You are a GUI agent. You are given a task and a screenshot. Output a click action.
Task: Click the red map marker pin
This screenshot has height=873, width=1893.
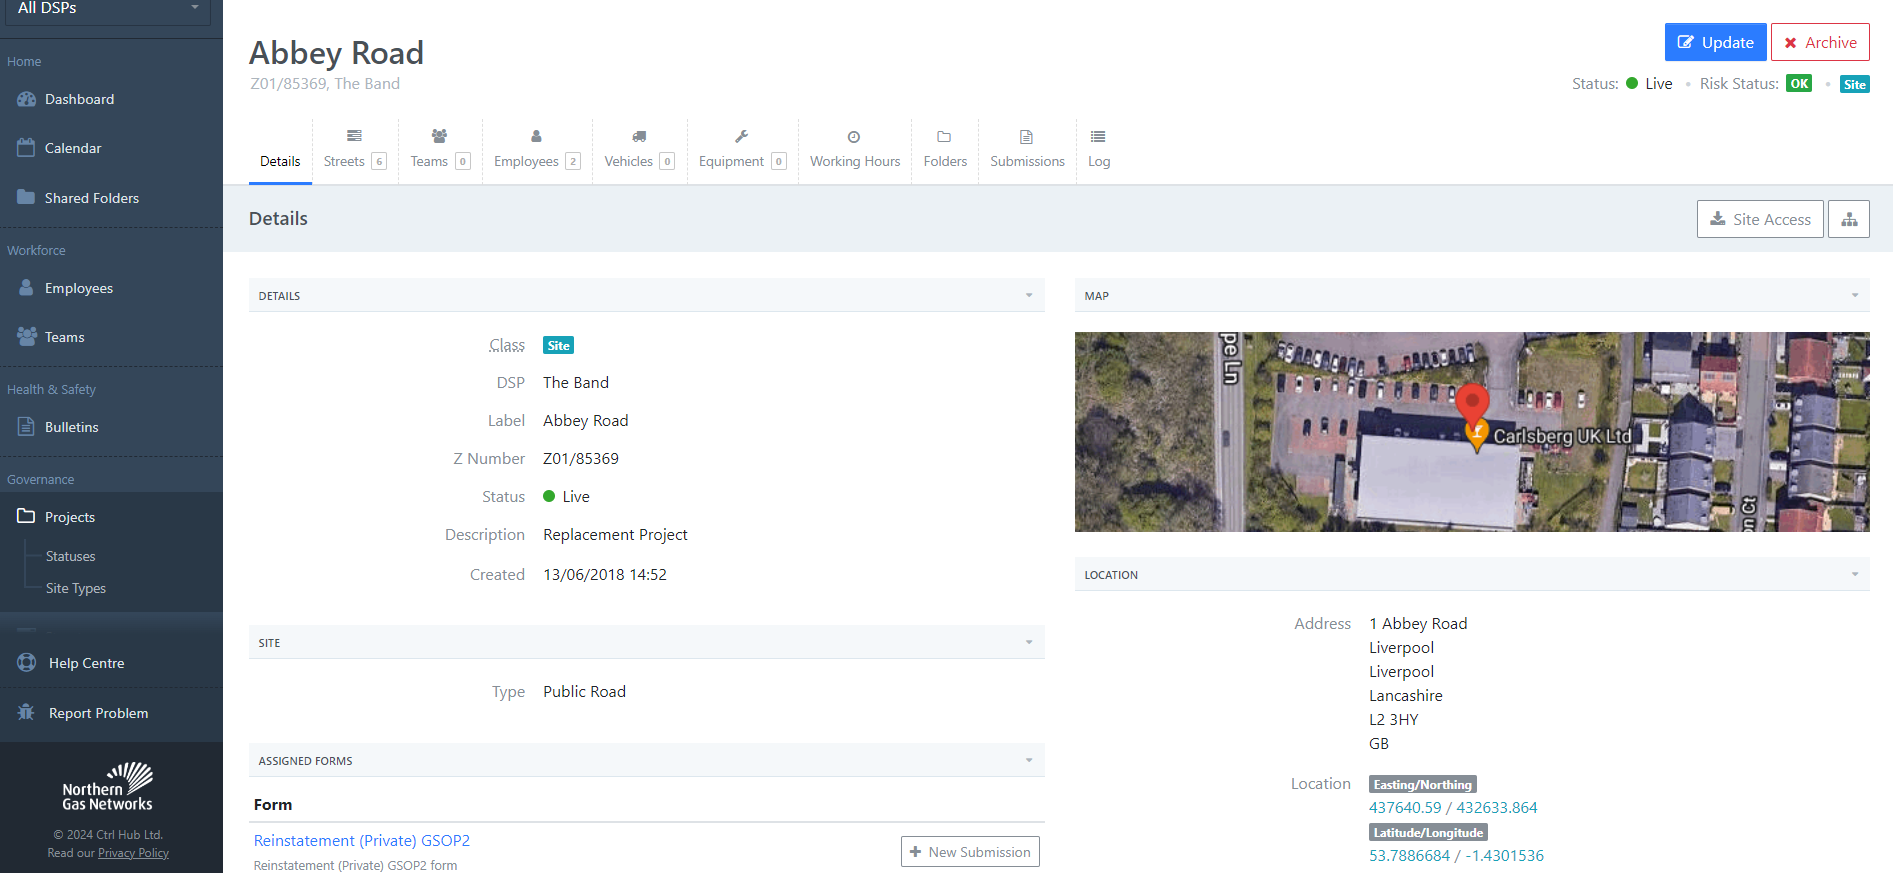(1471, 402)
